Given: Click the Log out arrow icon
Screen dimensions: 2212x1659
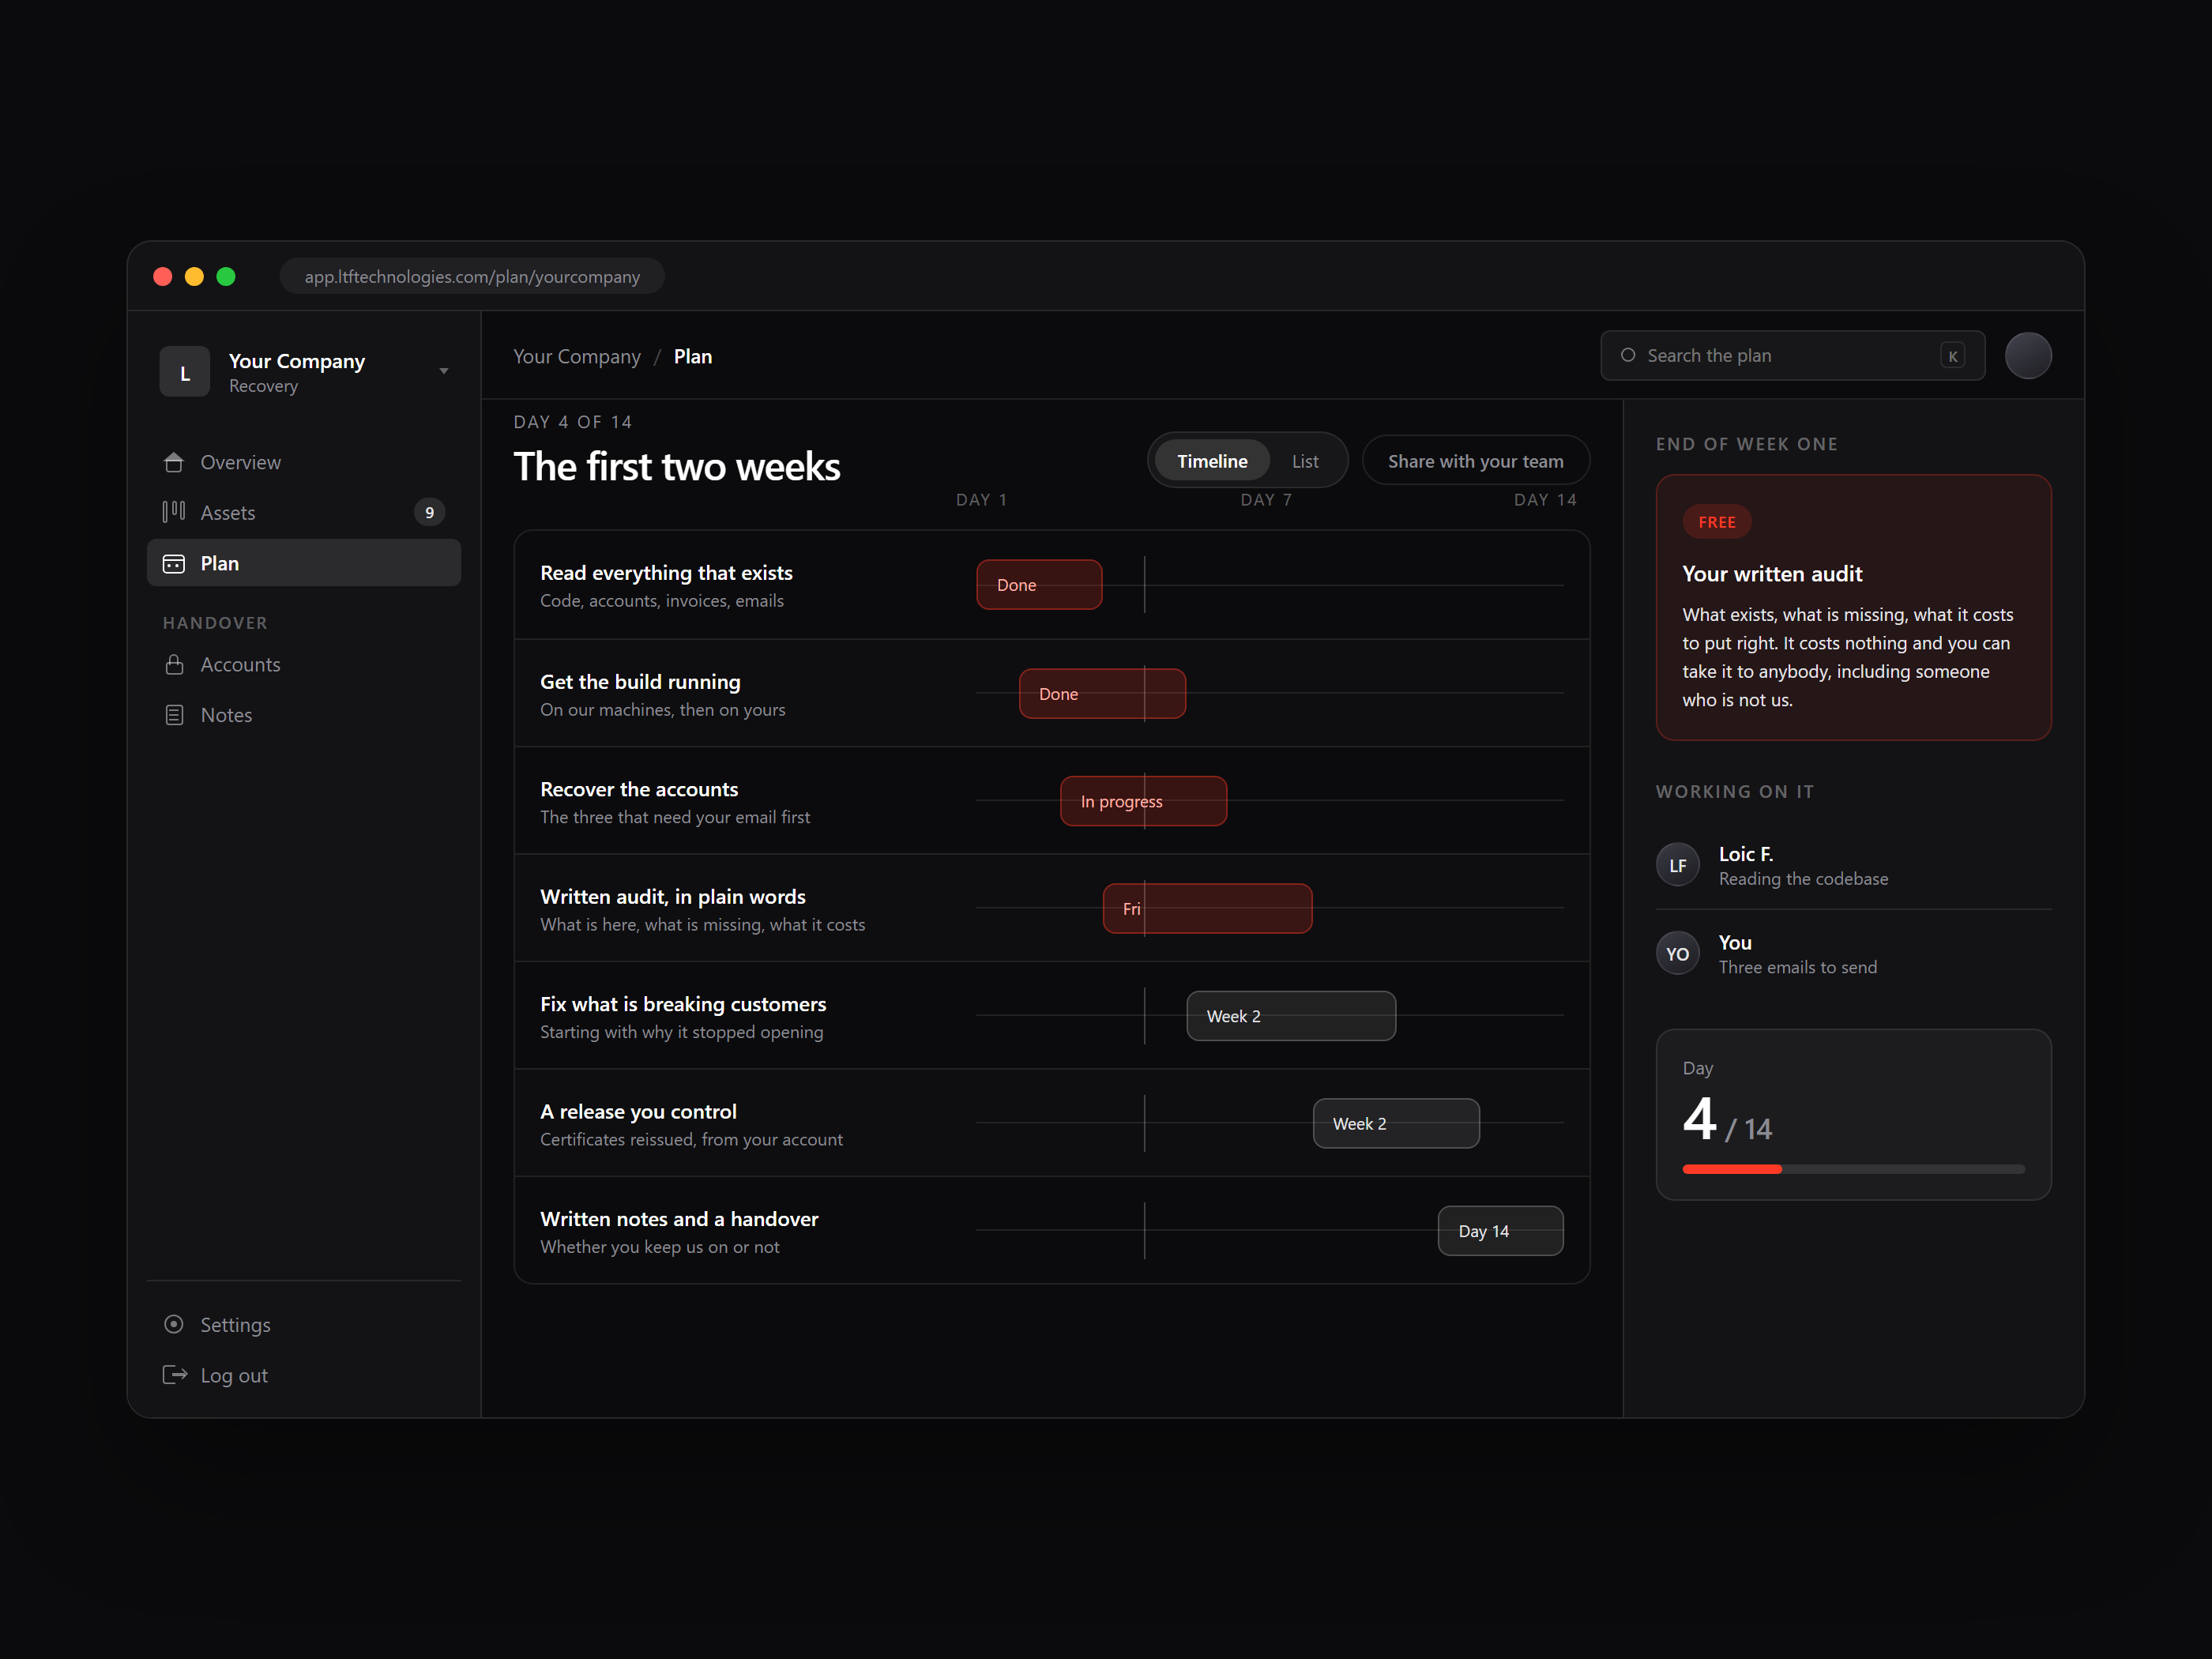Looking at the screenshot, I should (175, 1375).
